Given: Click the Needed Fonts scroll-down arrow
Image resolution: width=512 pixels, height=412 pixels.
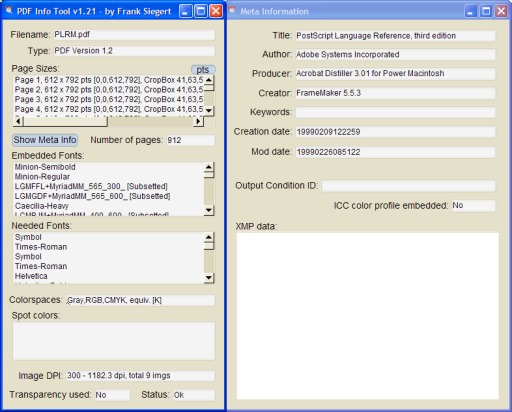Looking at the screenshot, I should pos(209,277).
